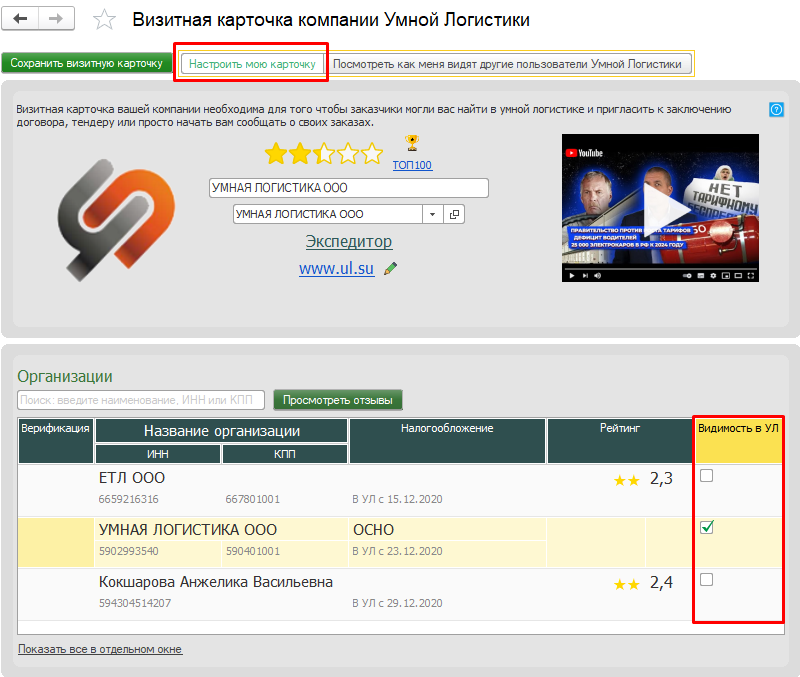
Task: Click ИНН column header
Action: point(158,454)
